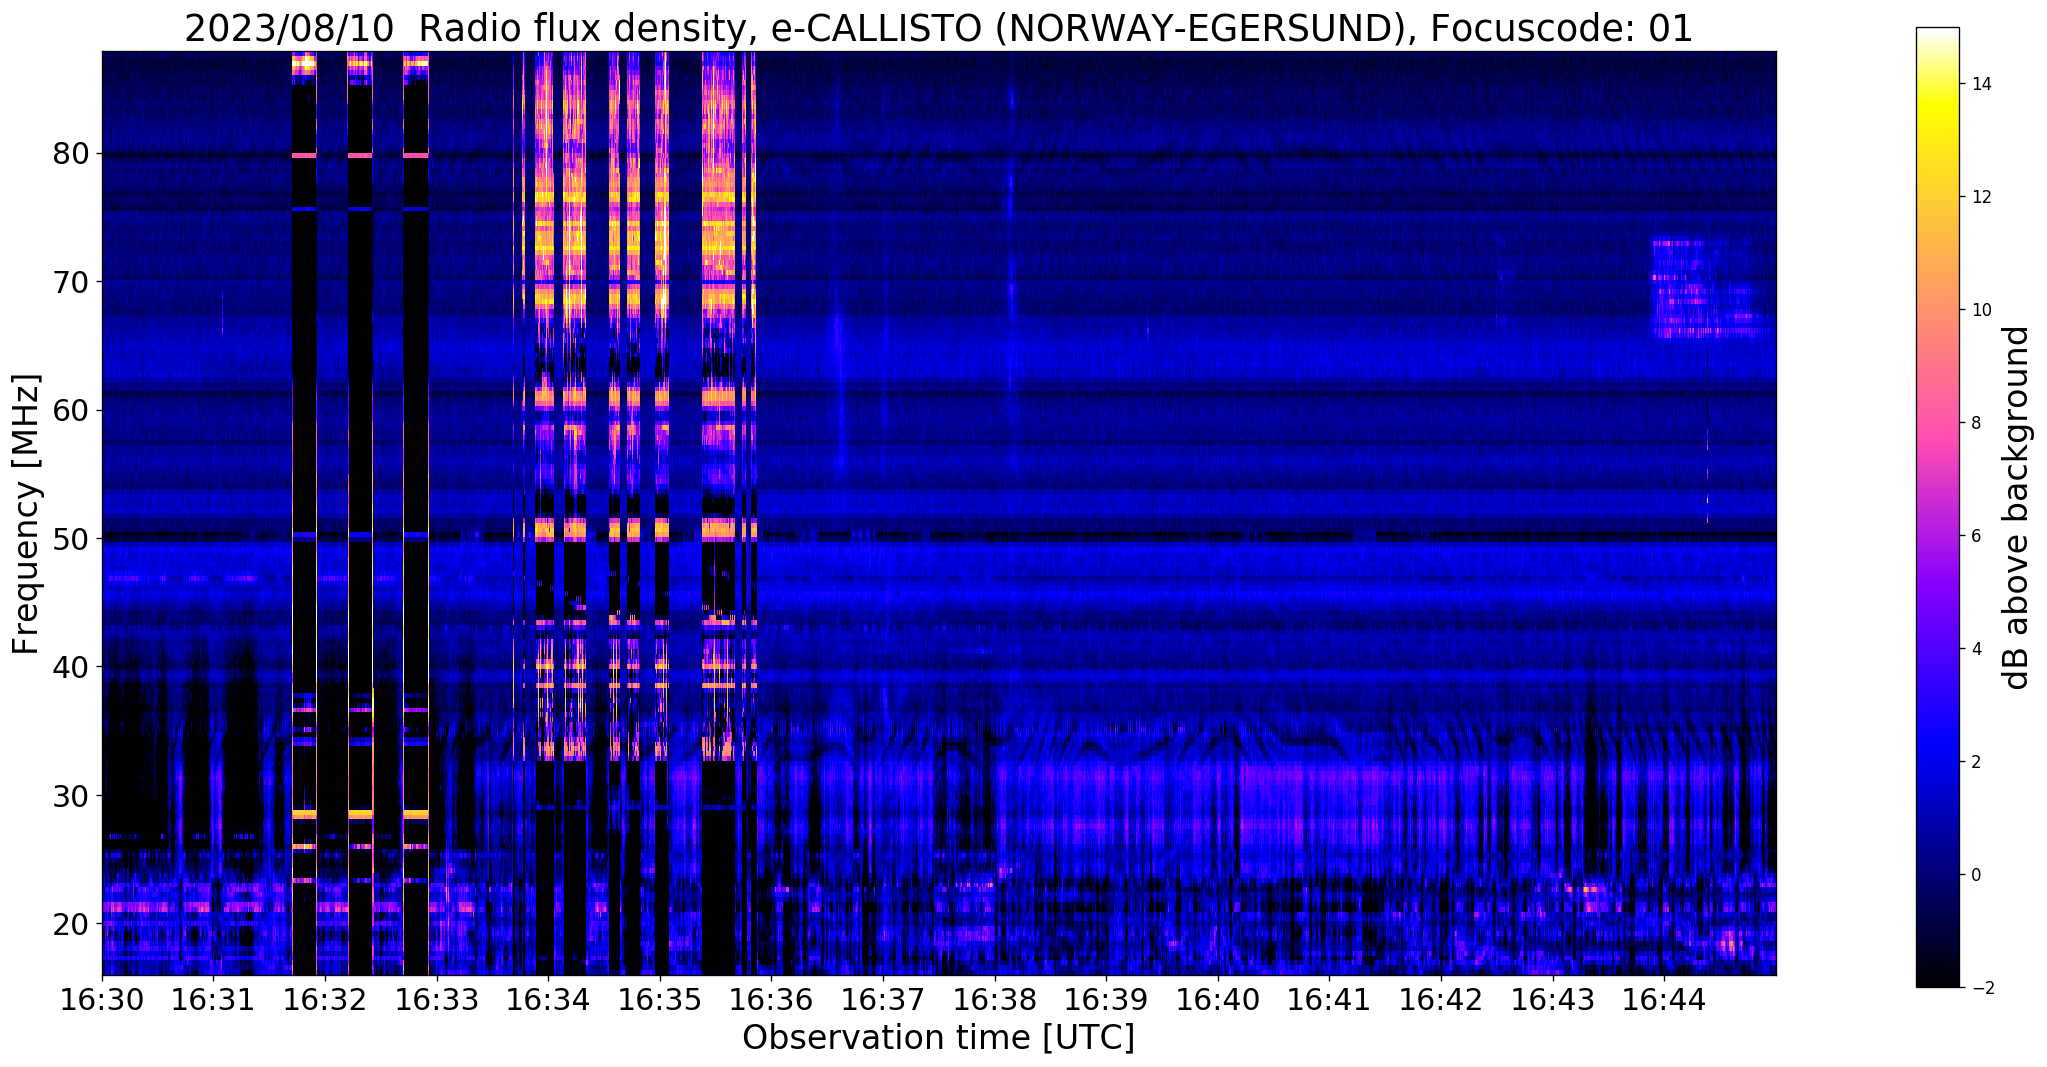Click the 16:35 time tick label
The height and width of the screenshot is (1067, 2047).
[x=660, y=1000]
